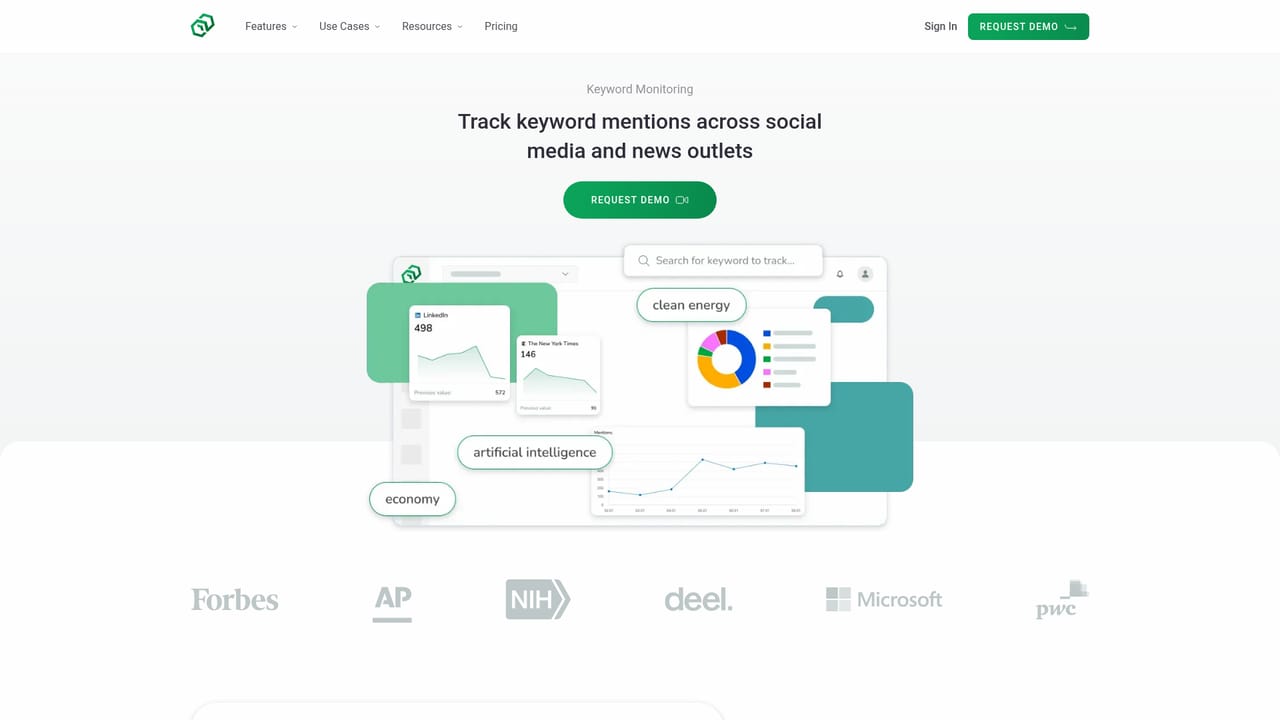1280x720 pixels.
Task: Click the user avatar icon in illustration
Action: (866, 274)
